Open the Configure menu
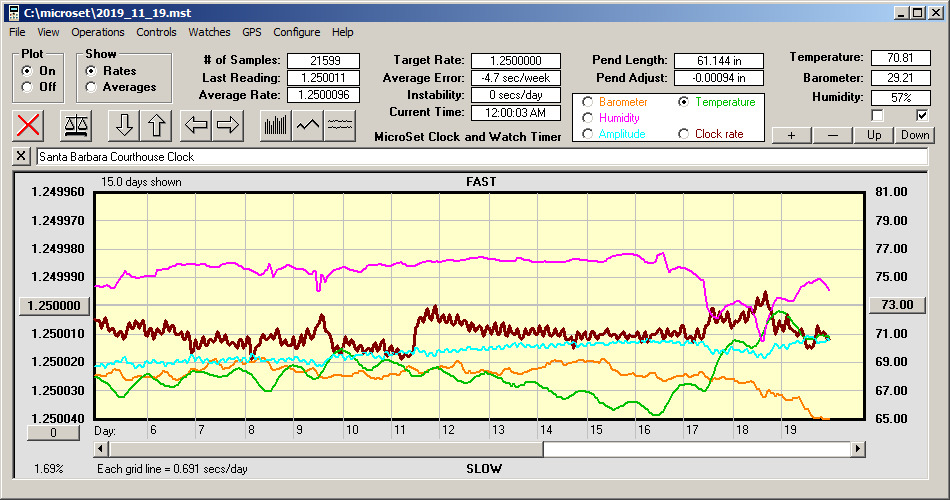 pos(296,32)
